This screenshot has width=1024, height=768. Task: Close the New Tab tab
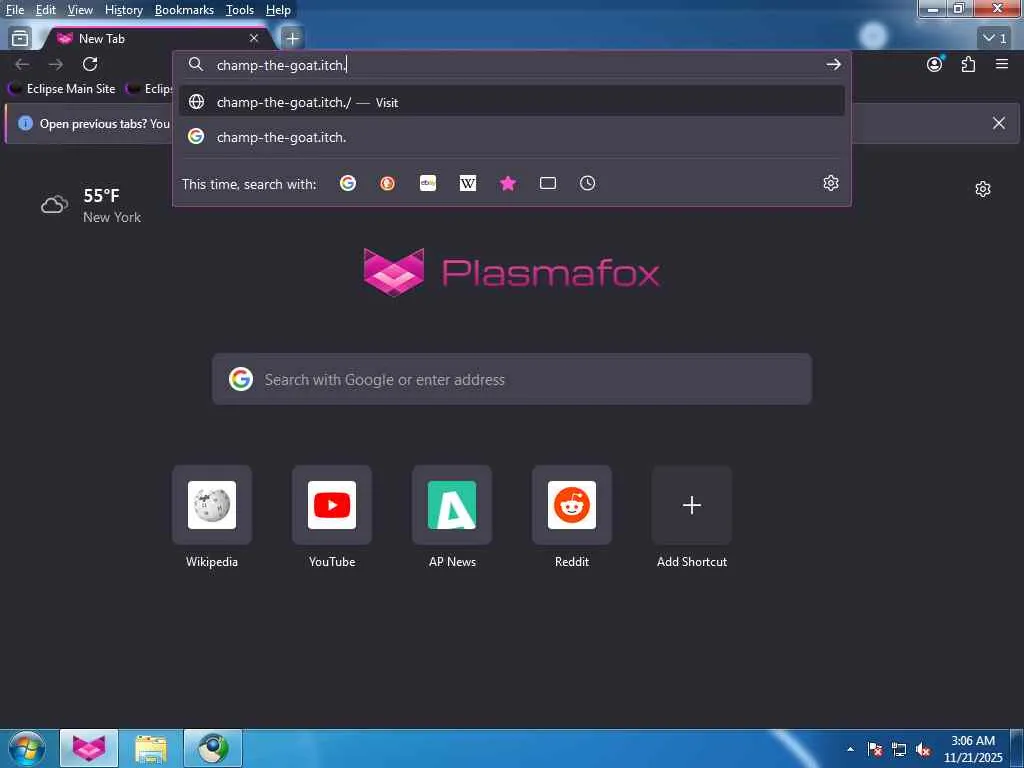click(x=254, y=39)
